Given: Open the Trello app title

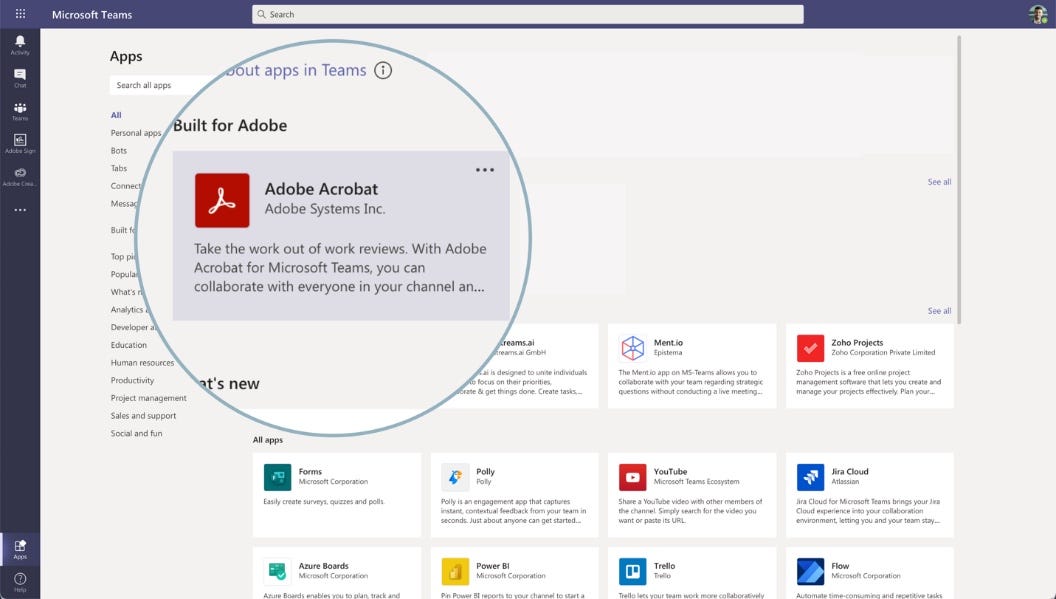Looking at the screenshot, I should pyautogui.click(x=664, y=566).
